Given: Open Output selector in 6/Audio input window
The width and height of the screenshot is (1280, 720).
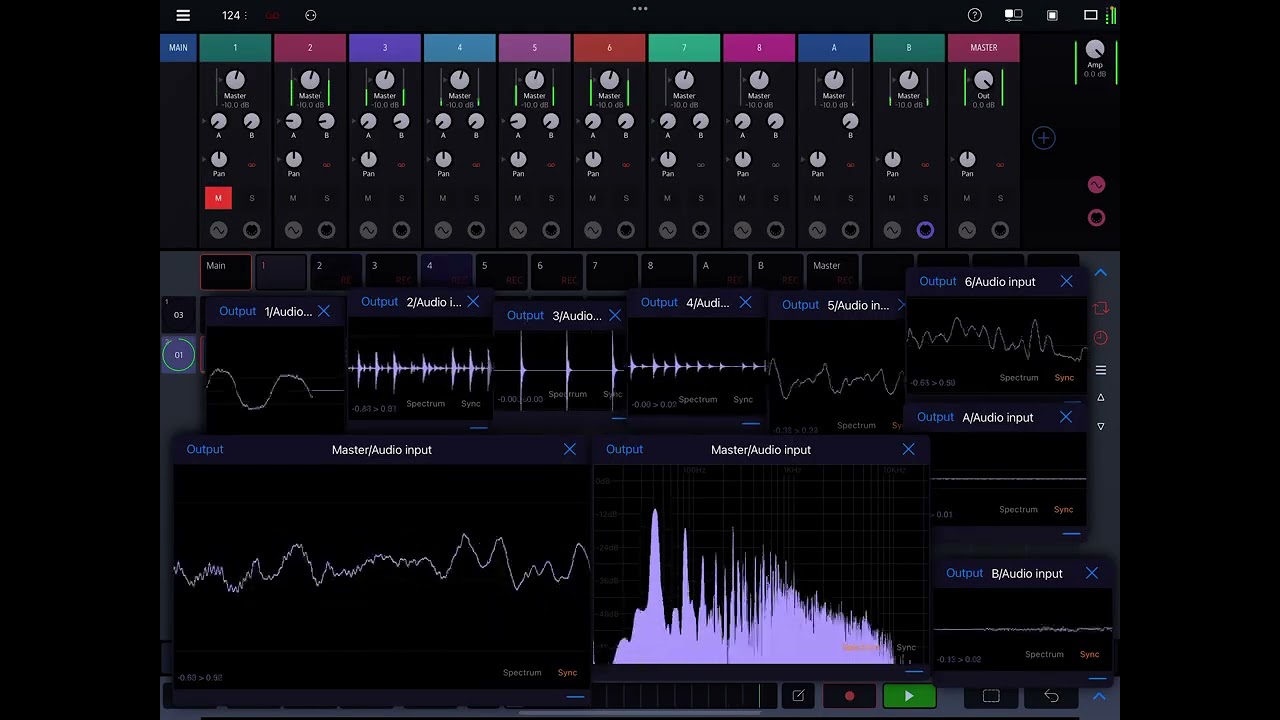Looking at the screenshot, I should [x=938, y=282].
